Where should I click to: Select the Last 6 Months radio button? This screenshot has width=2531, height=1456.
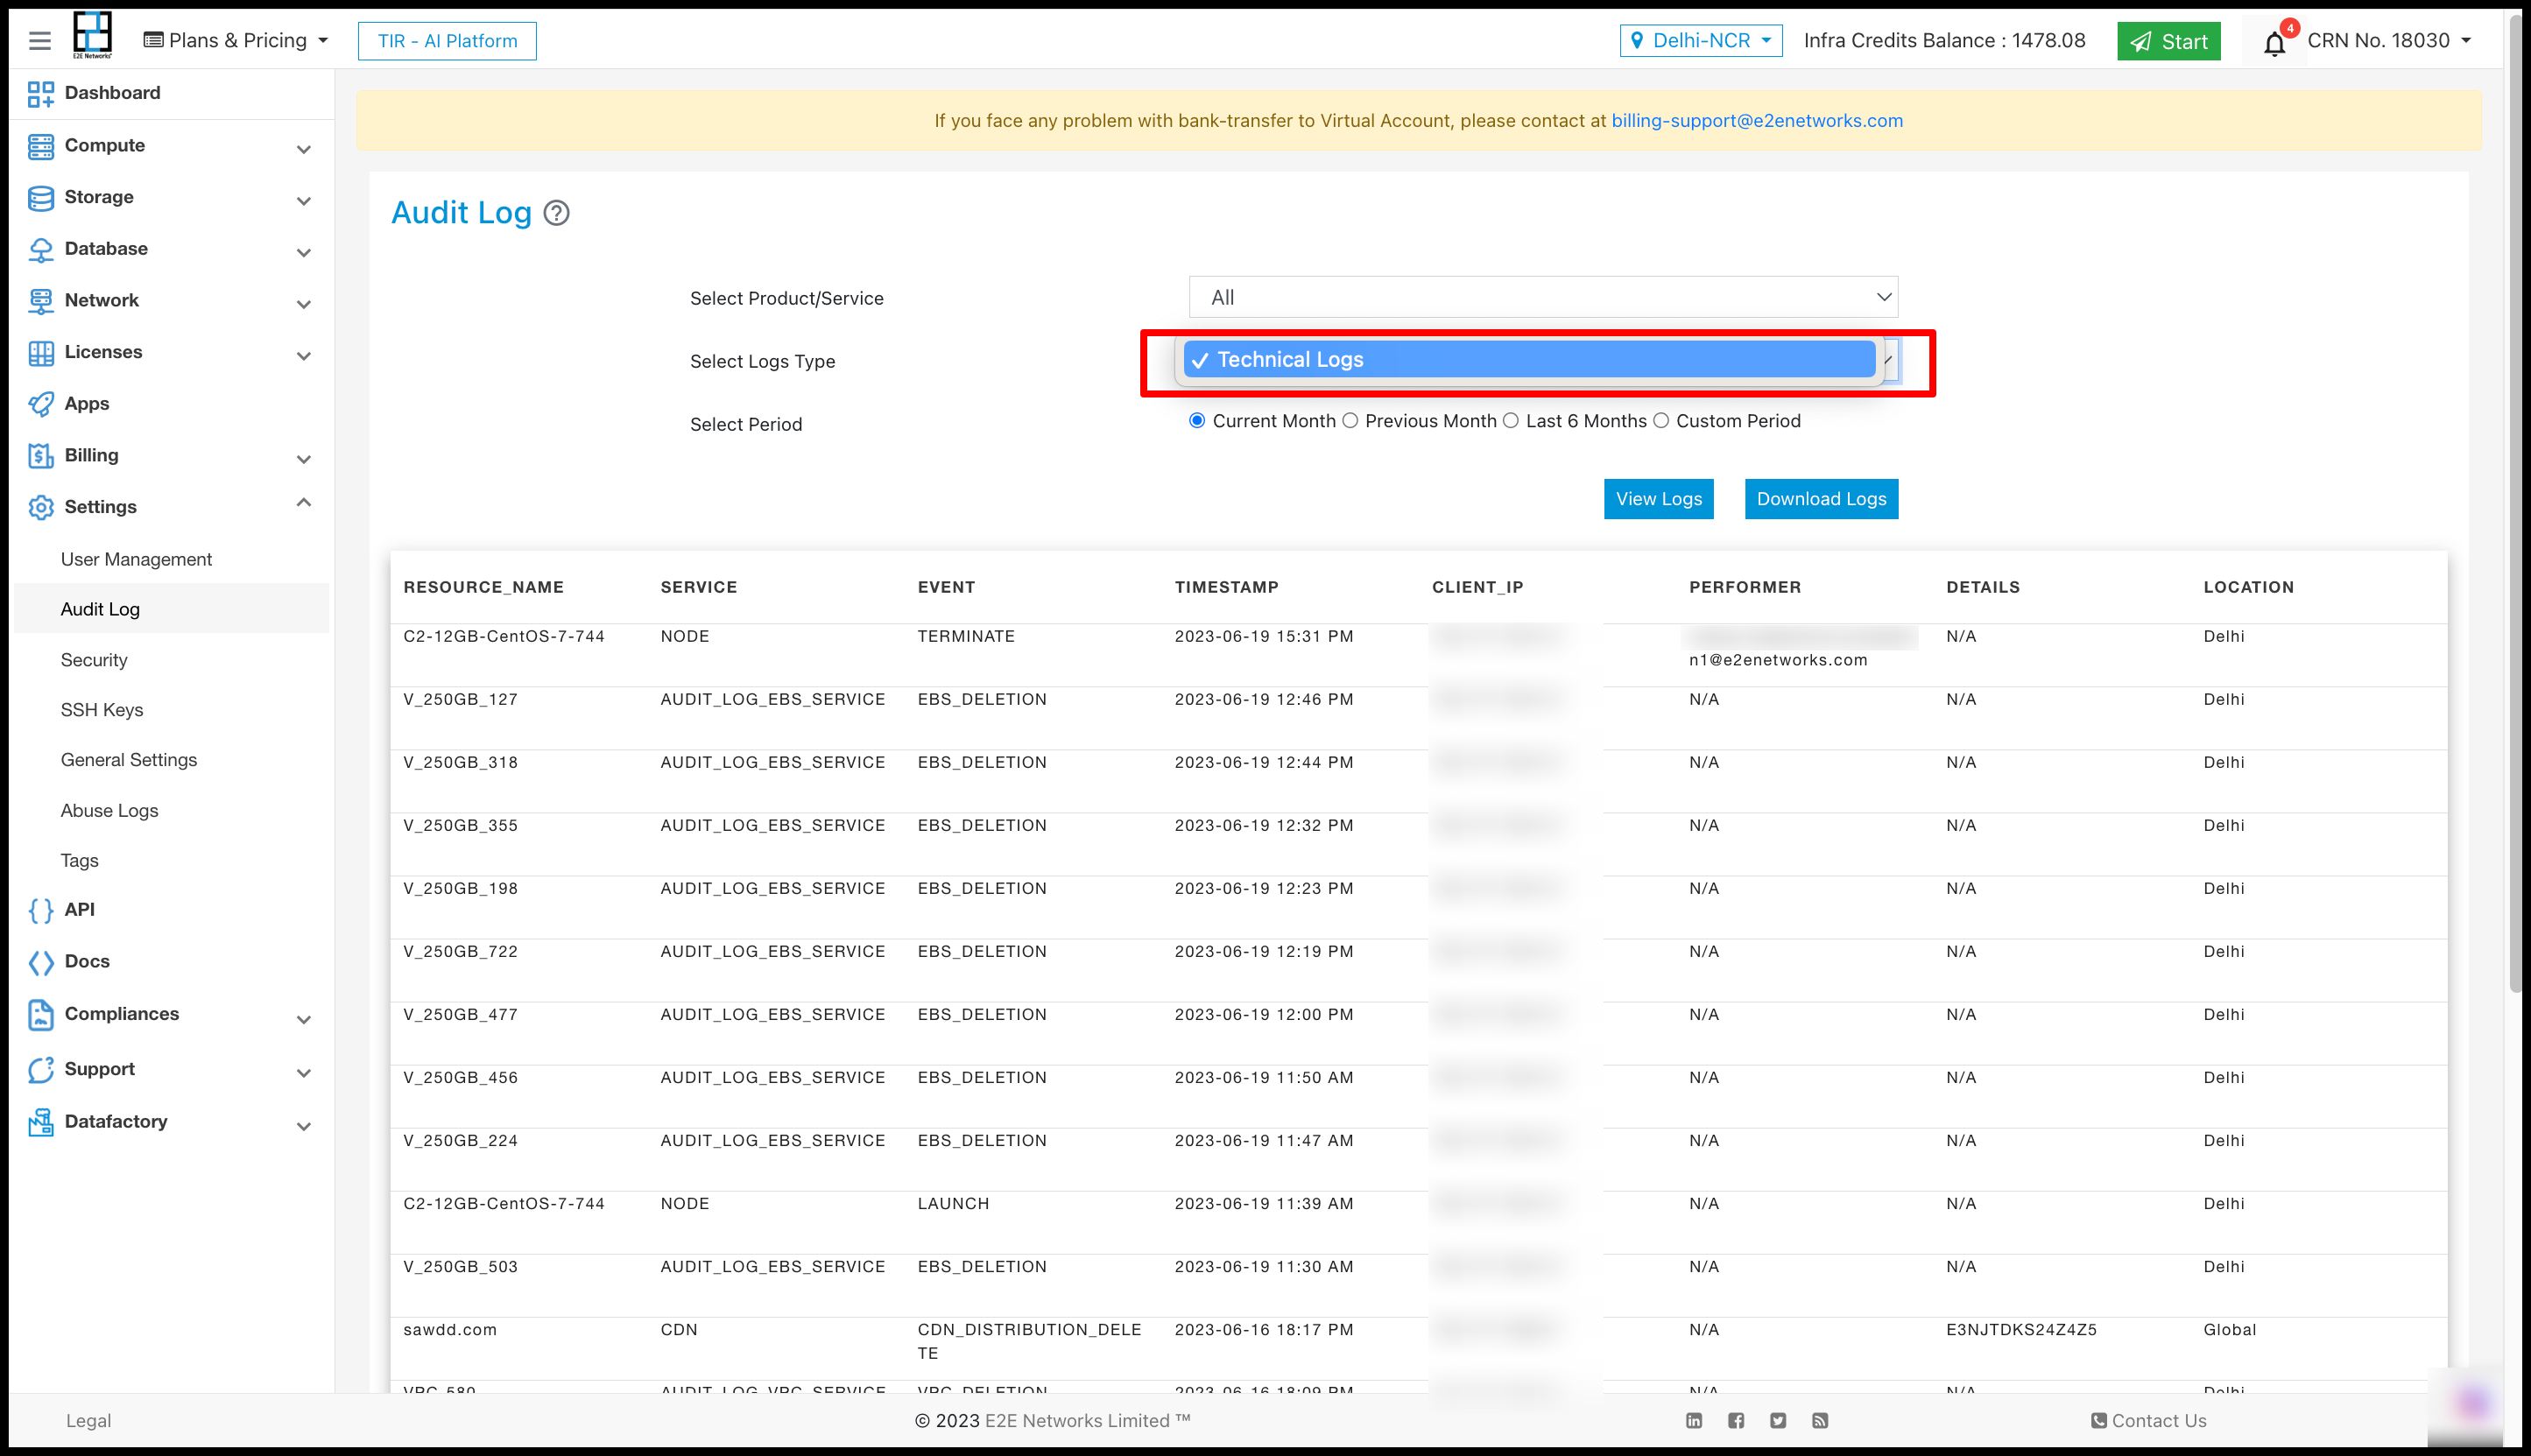click(x=1511, y=421)
